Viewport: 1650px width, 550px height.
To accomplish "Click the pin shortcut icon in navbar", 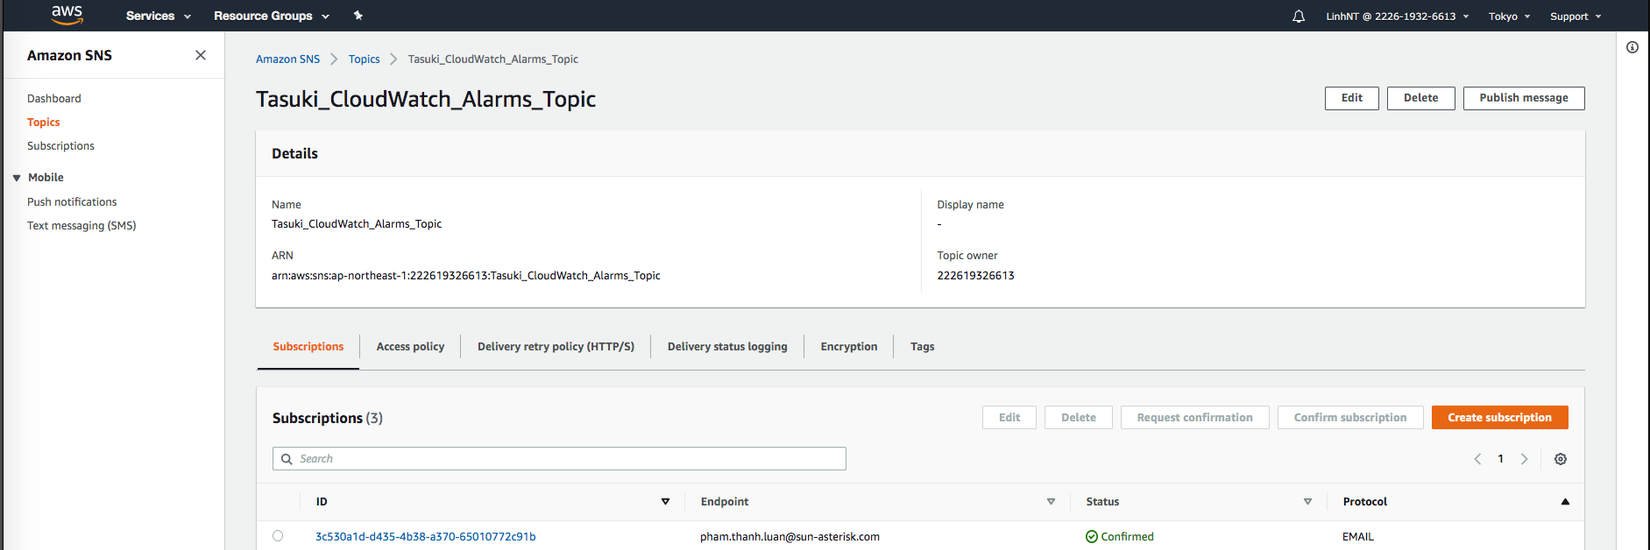I will click(x=358, y=16).
